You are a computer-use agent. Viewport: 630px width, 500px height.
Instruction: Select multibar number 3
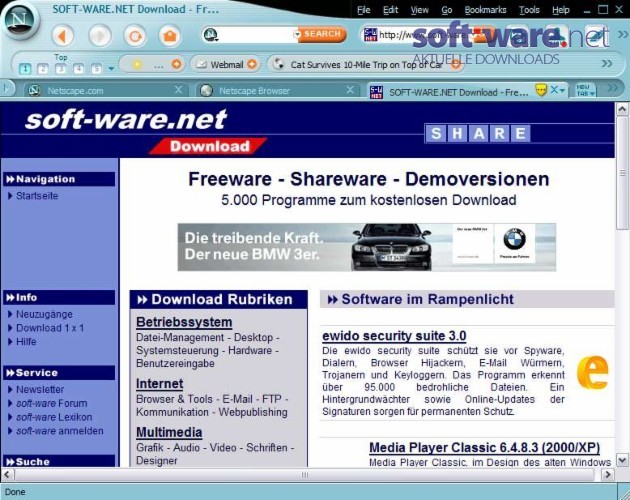click(61, 69)
